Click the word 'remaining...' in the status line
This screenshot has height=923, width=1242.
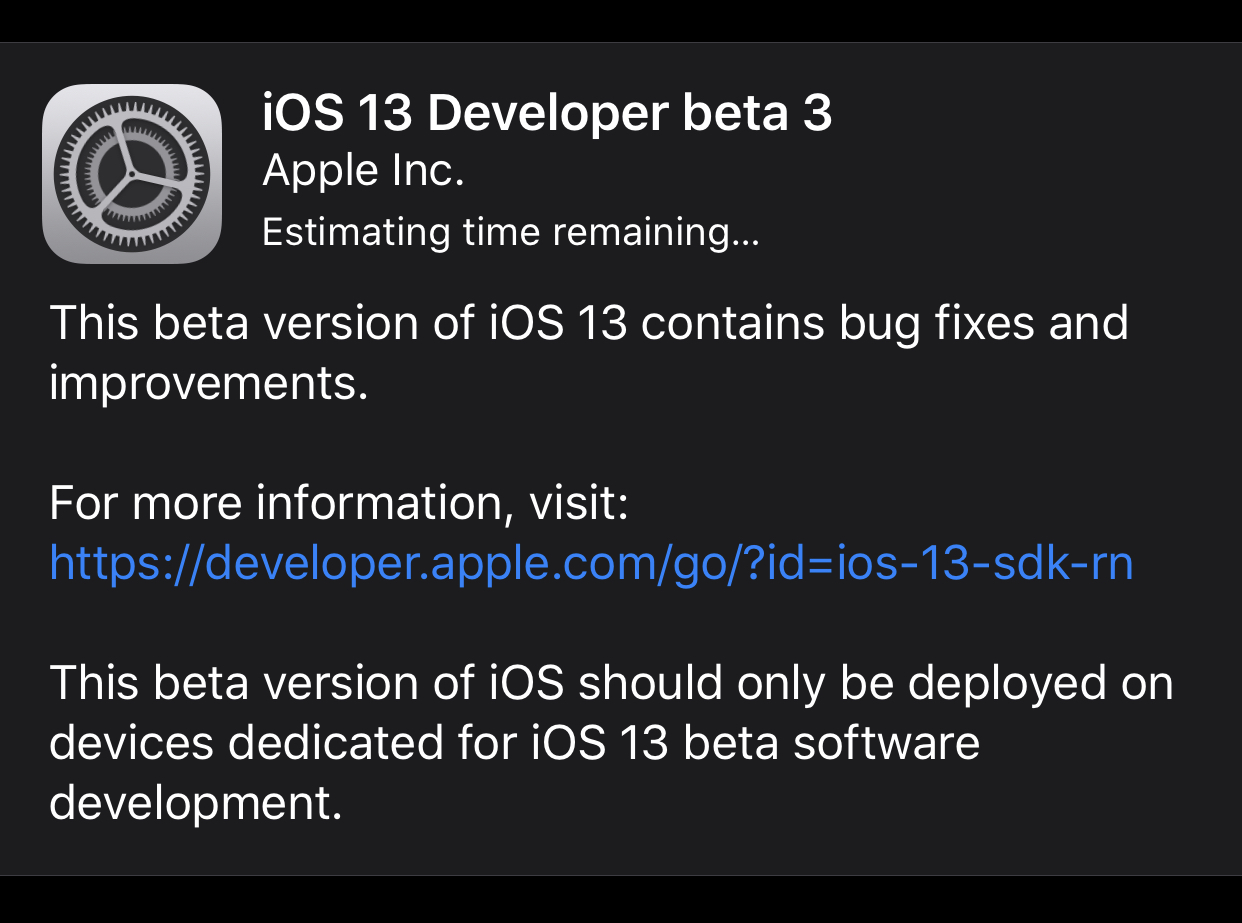click(656, 232)
